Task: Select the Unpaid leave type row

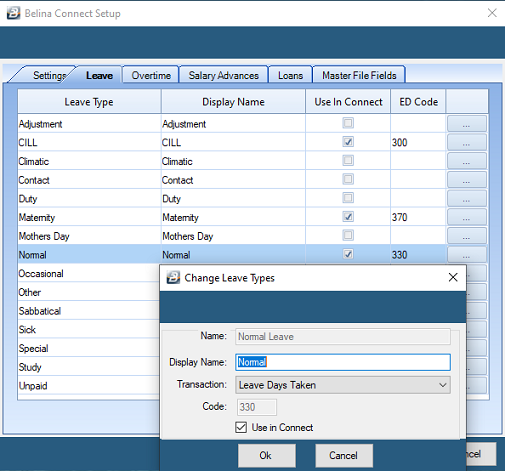Action: pyautogui.click(x=89, y=386)
